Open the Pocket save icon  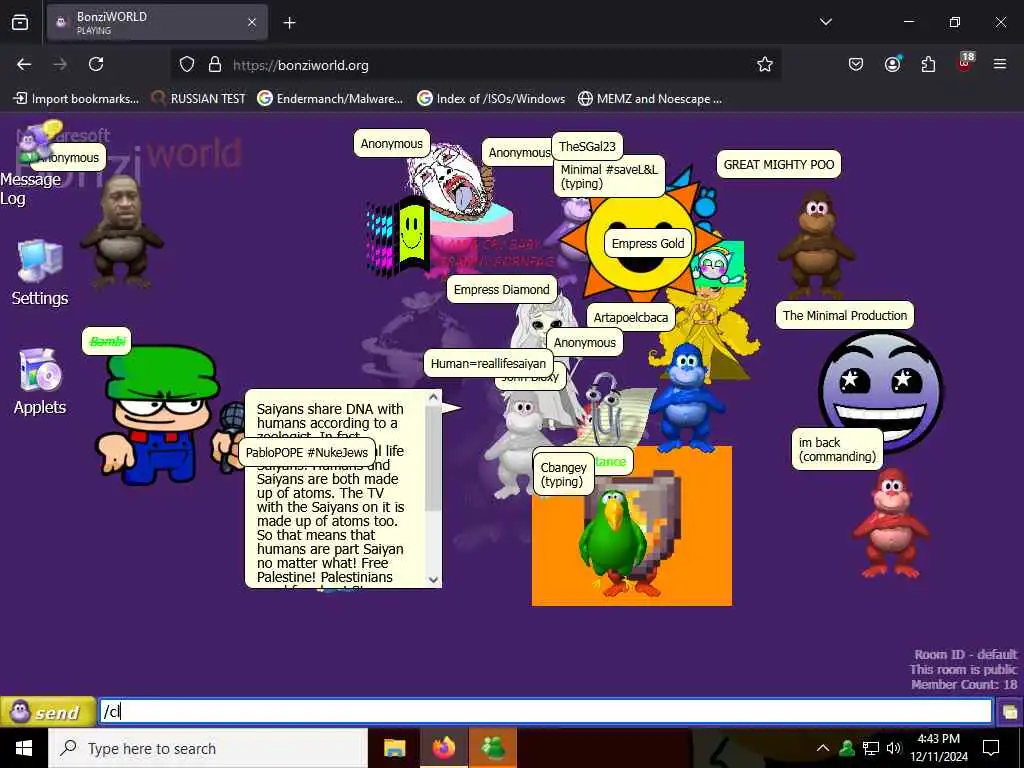856,64
